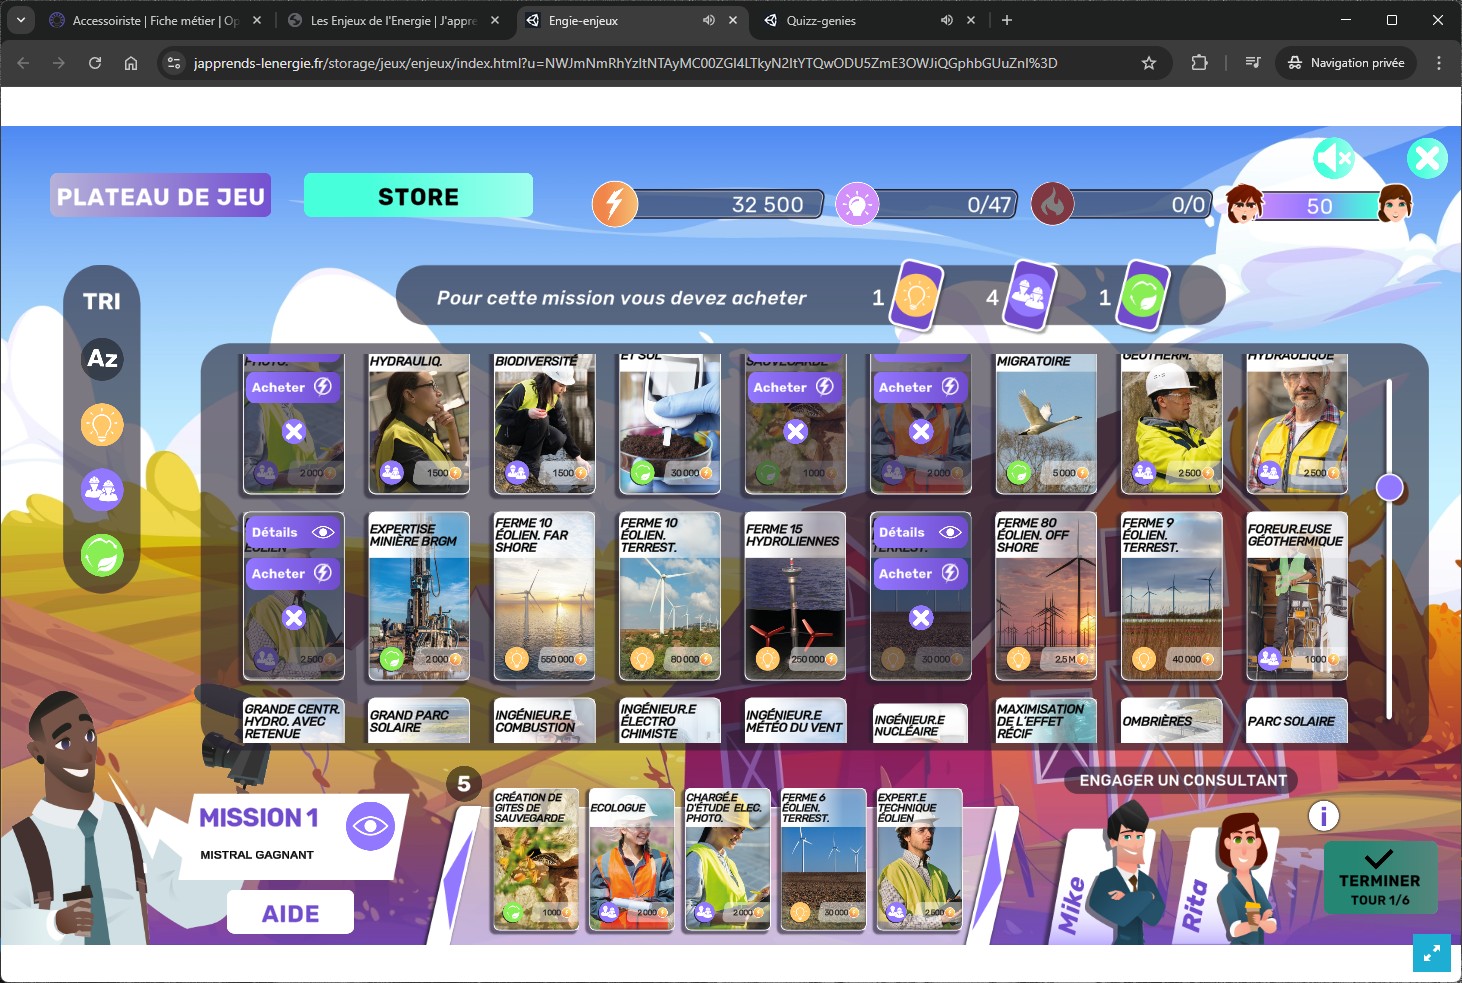The image size is (1462, 983).
Task: Close the game with teal X button
Action: point(1427,158)
